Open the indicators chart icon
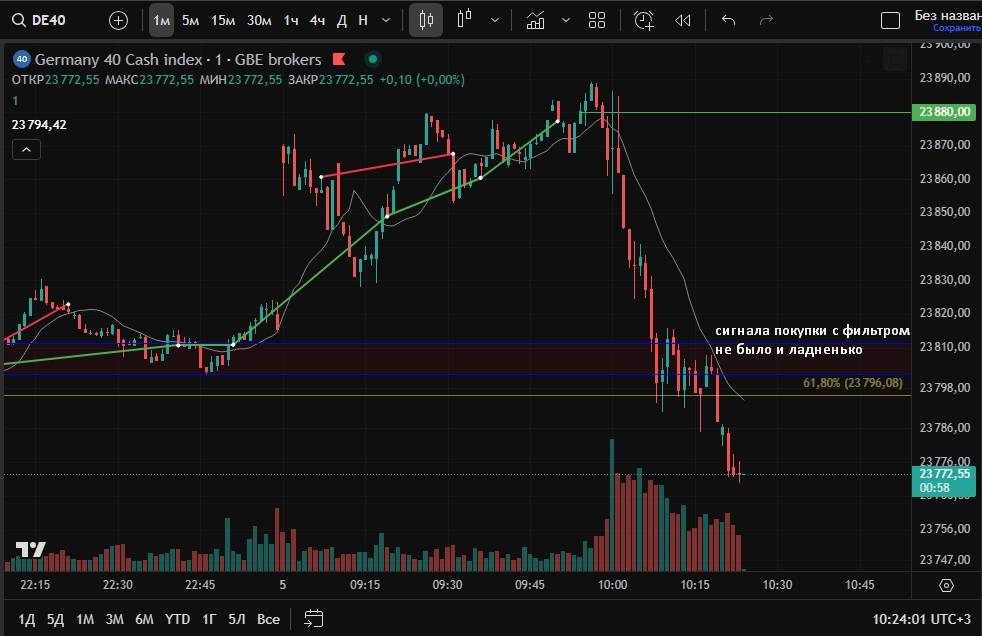The height and width of the screenshot is (636, 982). click(536, 20)
